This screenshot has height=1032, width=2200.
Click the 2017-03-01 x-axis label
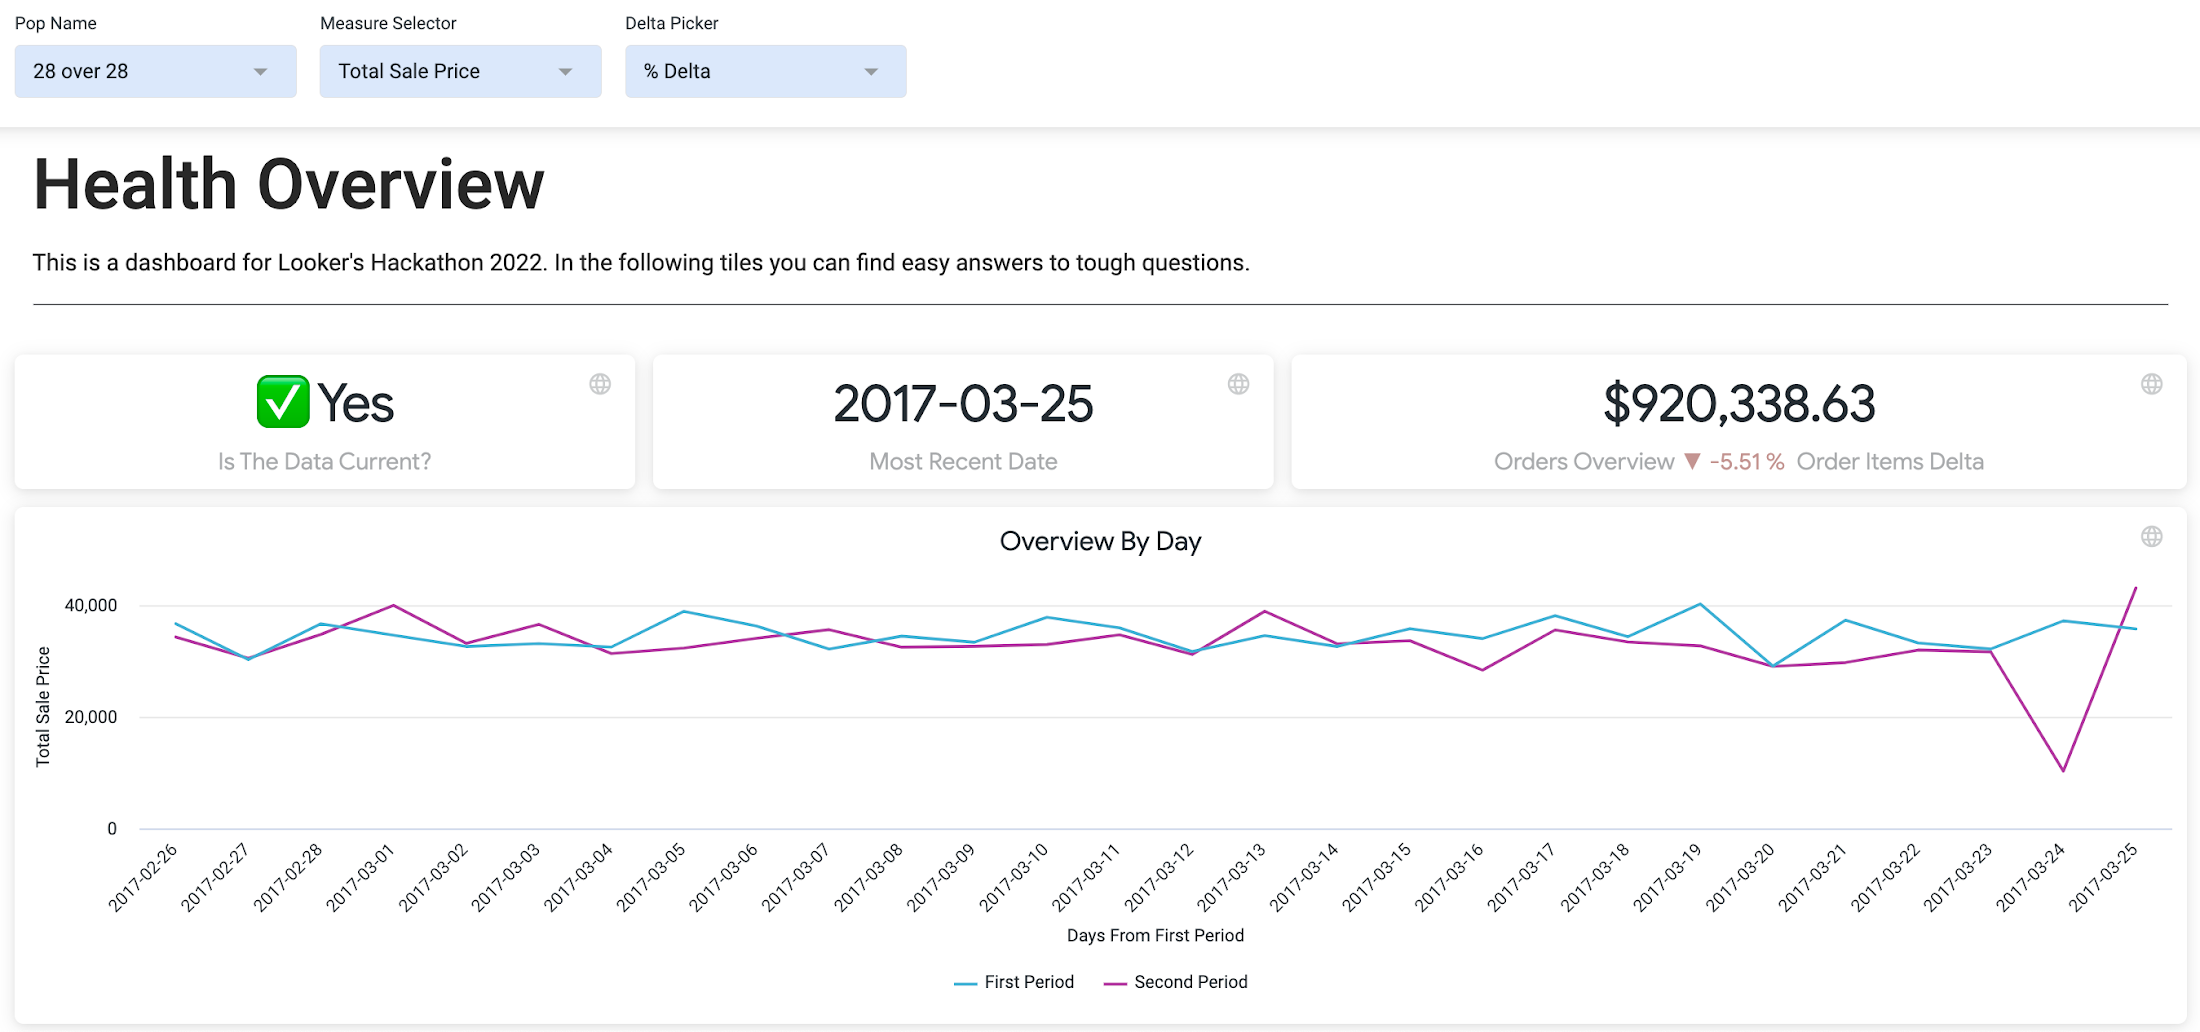point(362,877)
